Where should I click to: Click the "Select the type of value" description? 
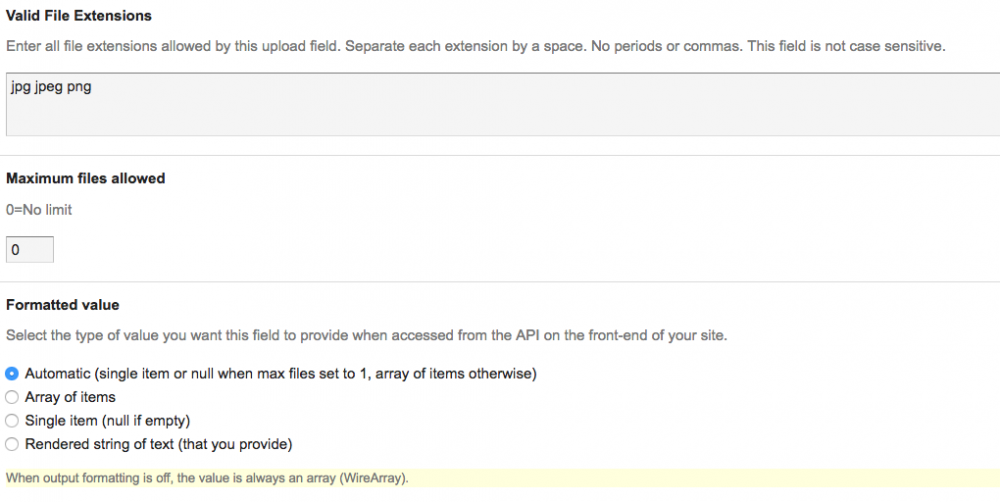coord(366,336)
